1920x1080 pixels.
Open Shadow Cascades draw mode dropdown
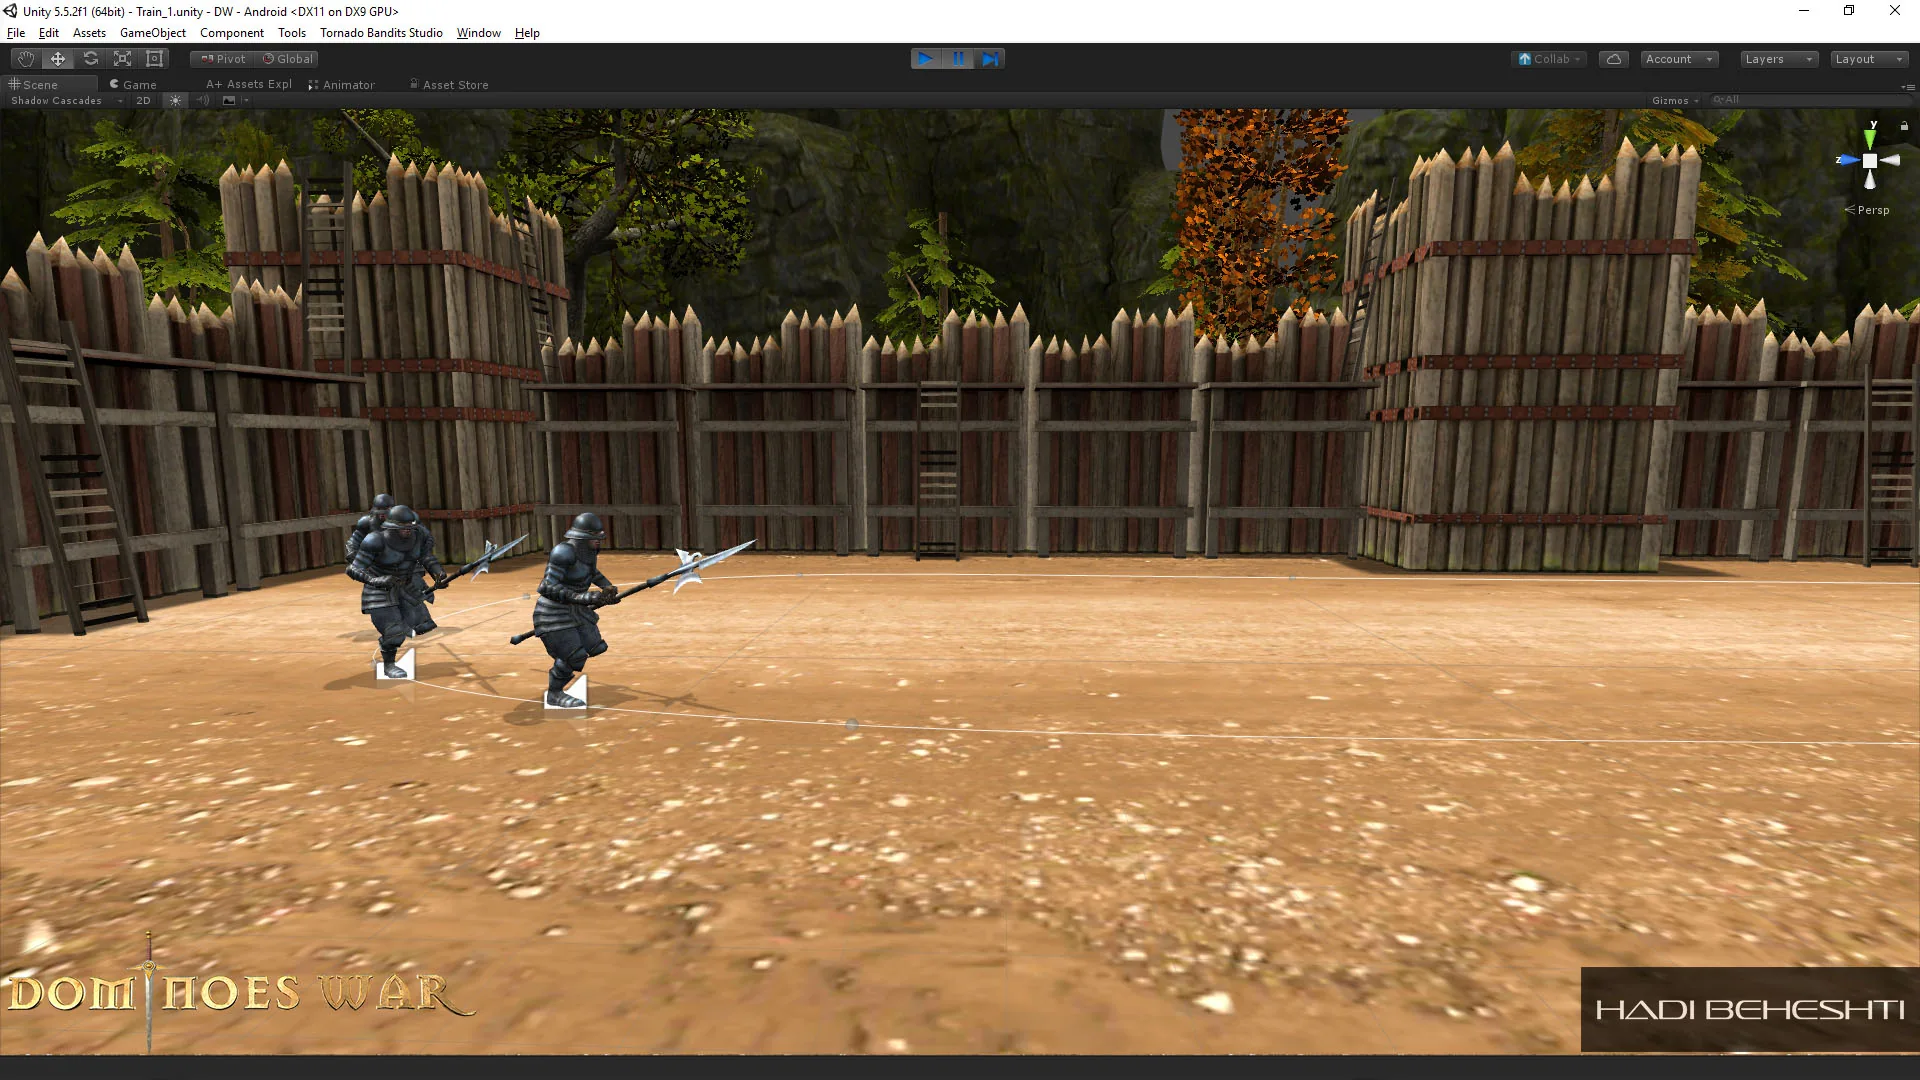coord(66,100)
